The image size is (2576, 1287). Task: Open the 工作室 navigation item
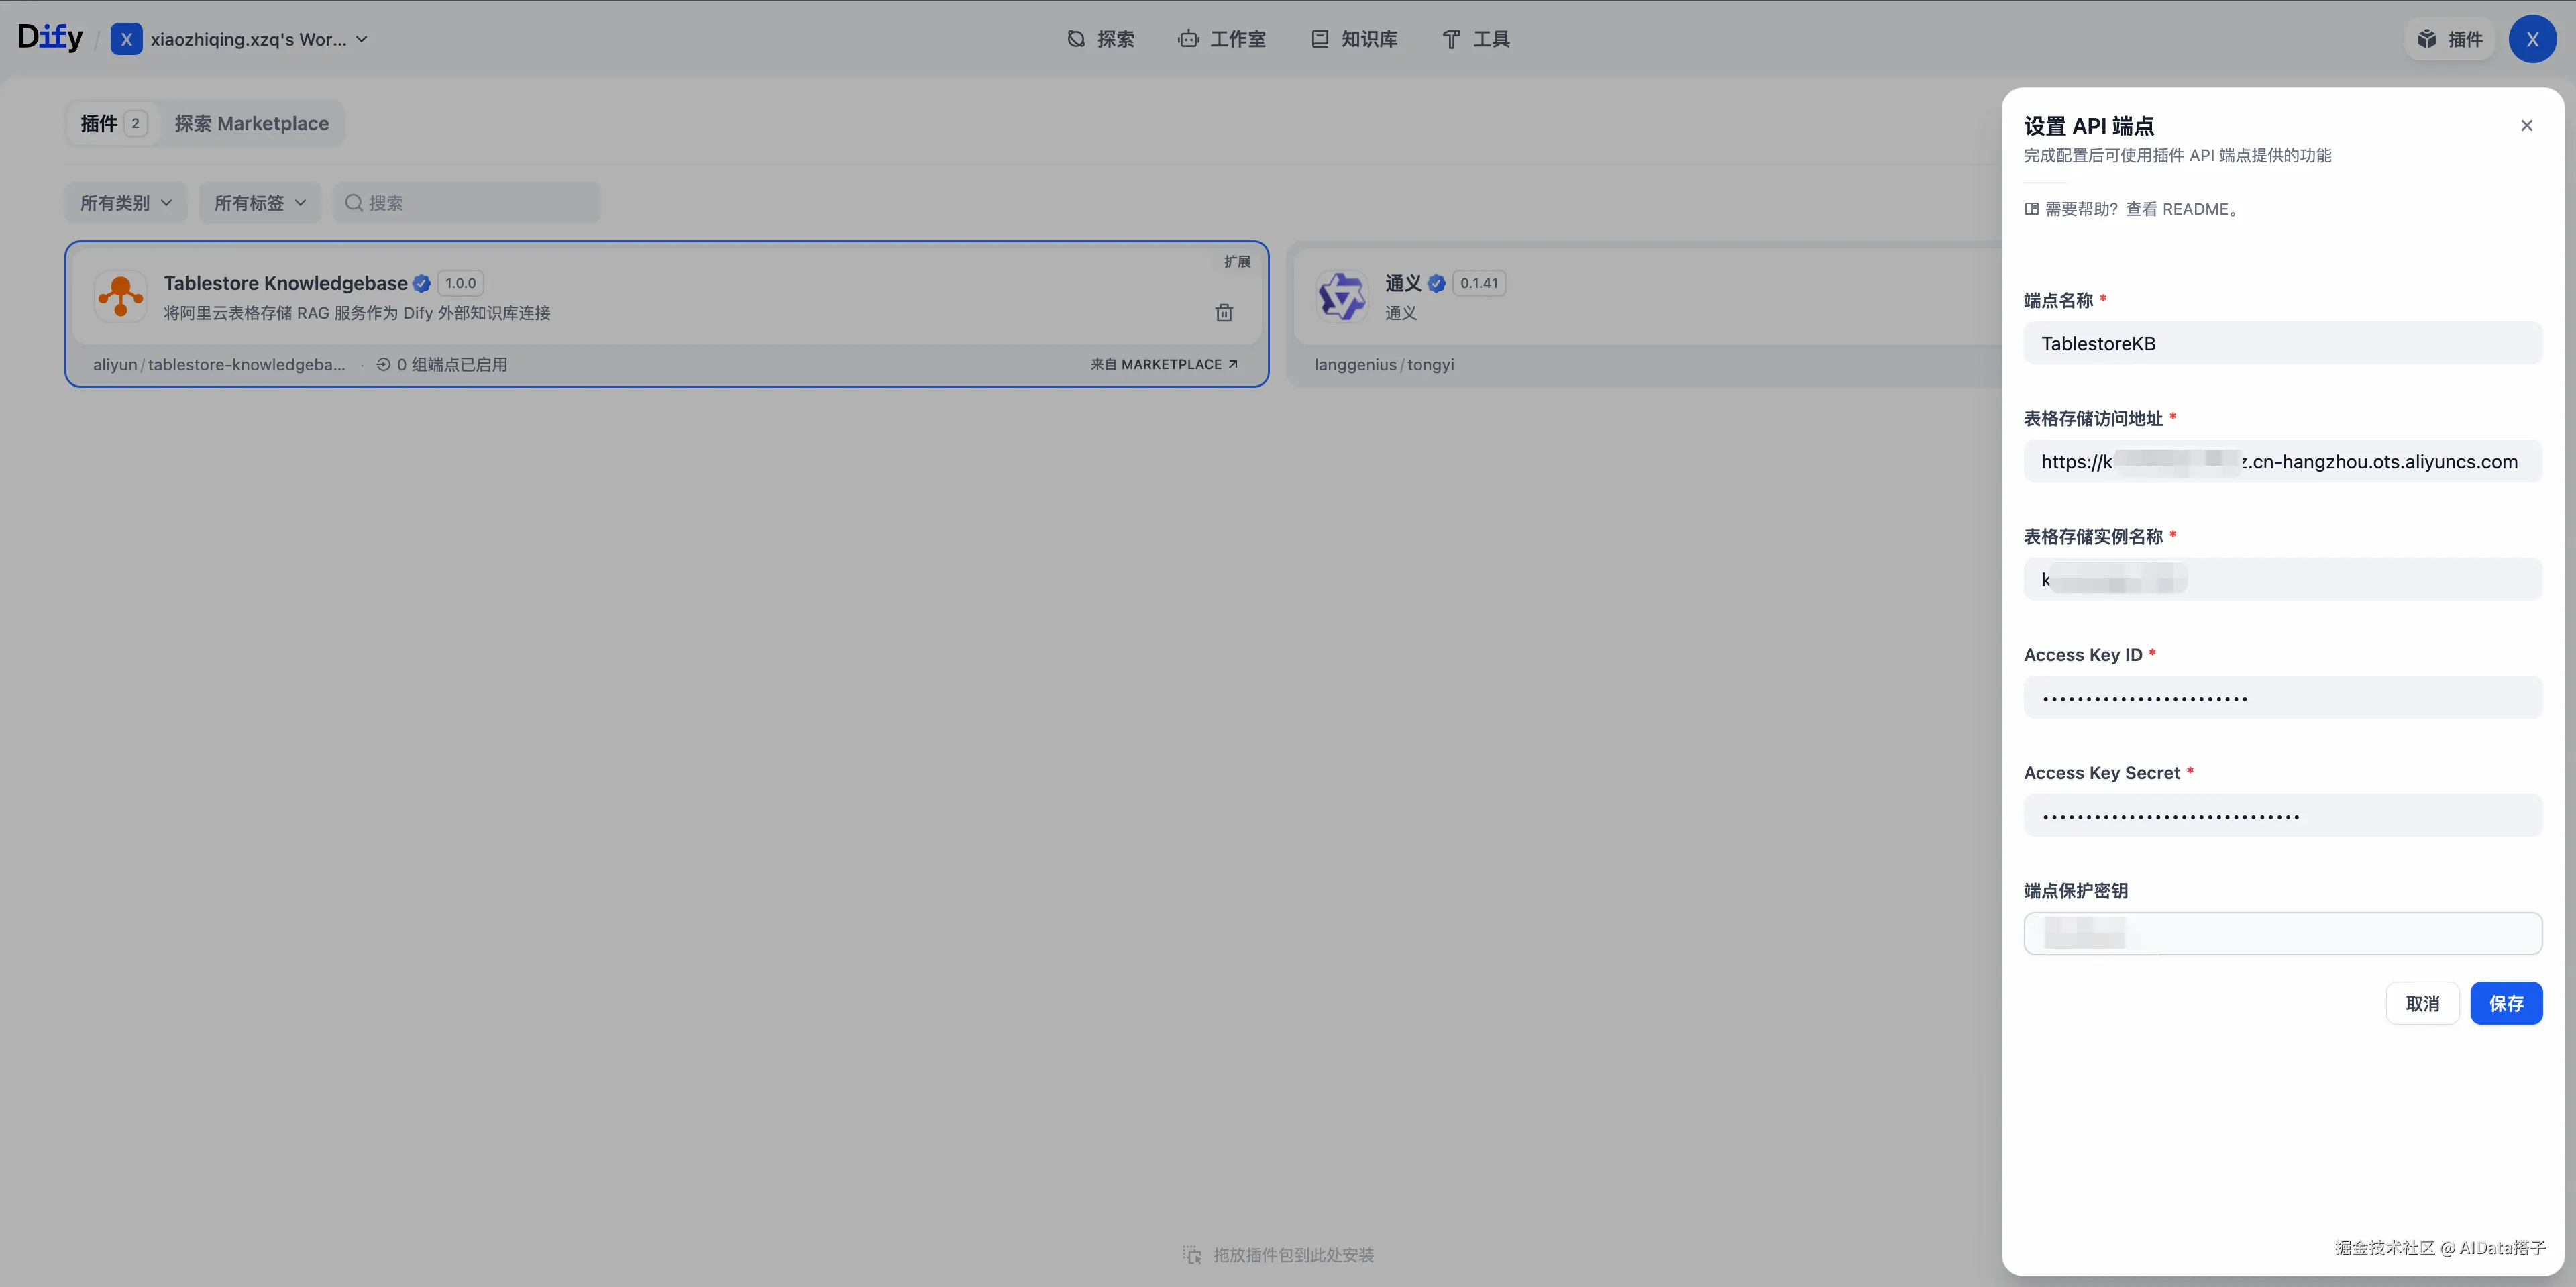[1222, 39]
